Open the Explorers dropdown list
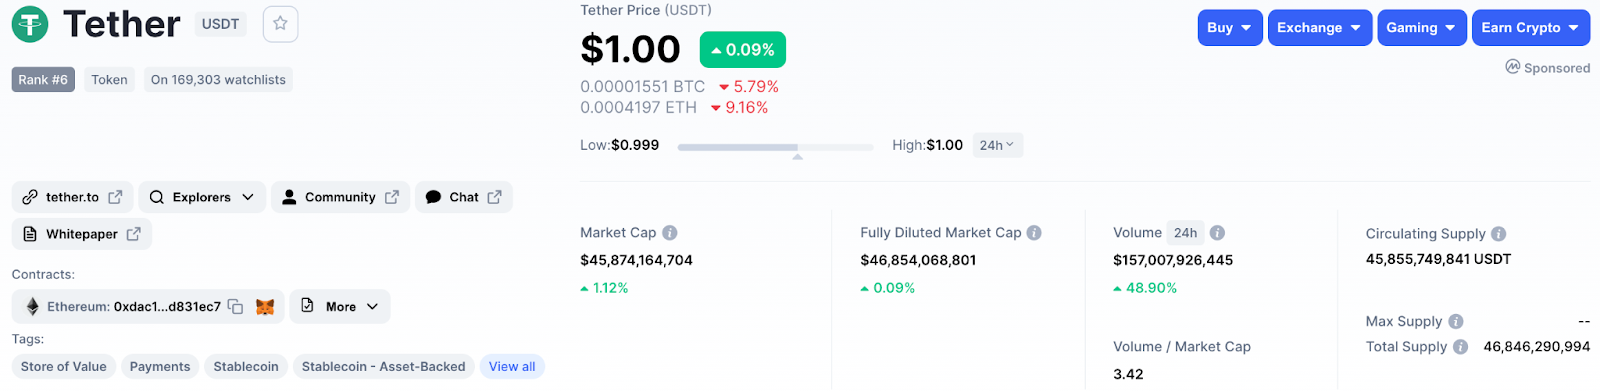Screen dimensions: 1600x392 point(202,197)
